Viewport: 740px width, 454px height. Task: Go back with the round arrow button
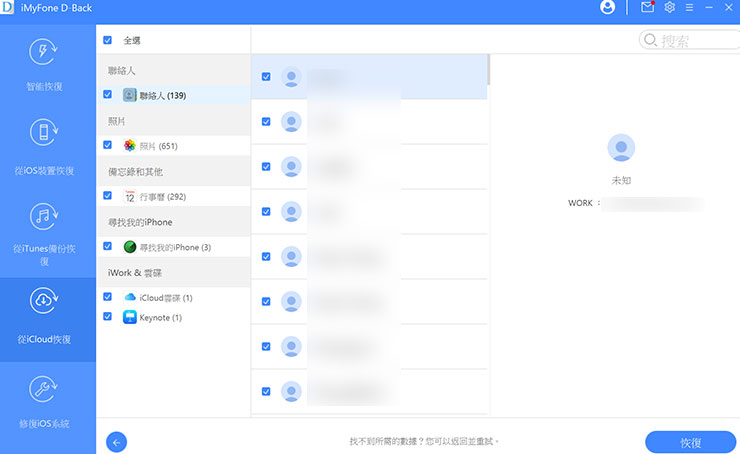click(x=117, y=442)
